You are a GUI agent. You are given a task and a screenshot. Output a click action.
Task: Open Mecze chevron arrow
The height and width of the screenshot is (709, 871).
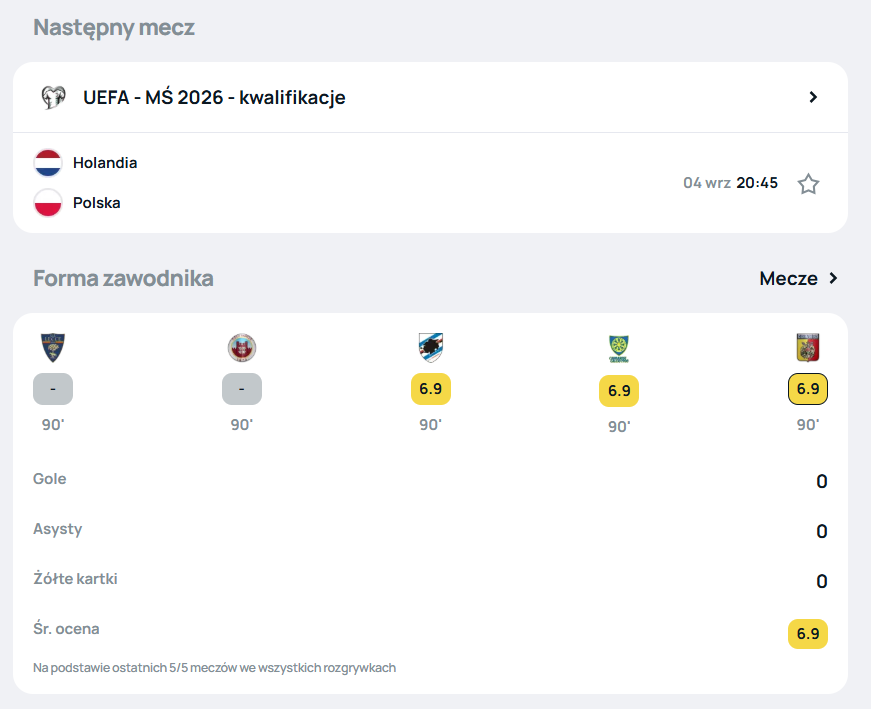tap(833, 278)
